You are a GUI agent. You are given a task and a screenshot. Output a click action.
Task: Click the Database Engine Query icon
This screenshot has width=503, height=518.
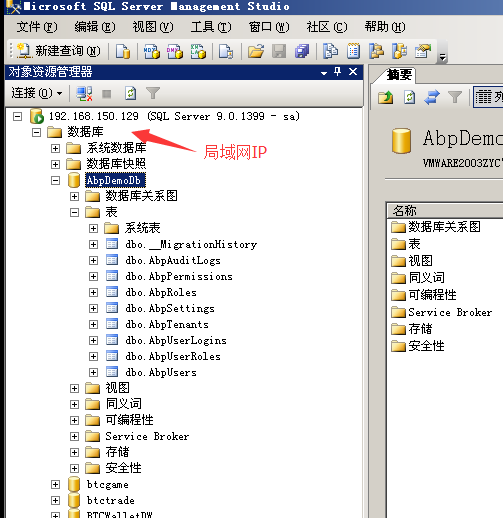tap(123, 51)
